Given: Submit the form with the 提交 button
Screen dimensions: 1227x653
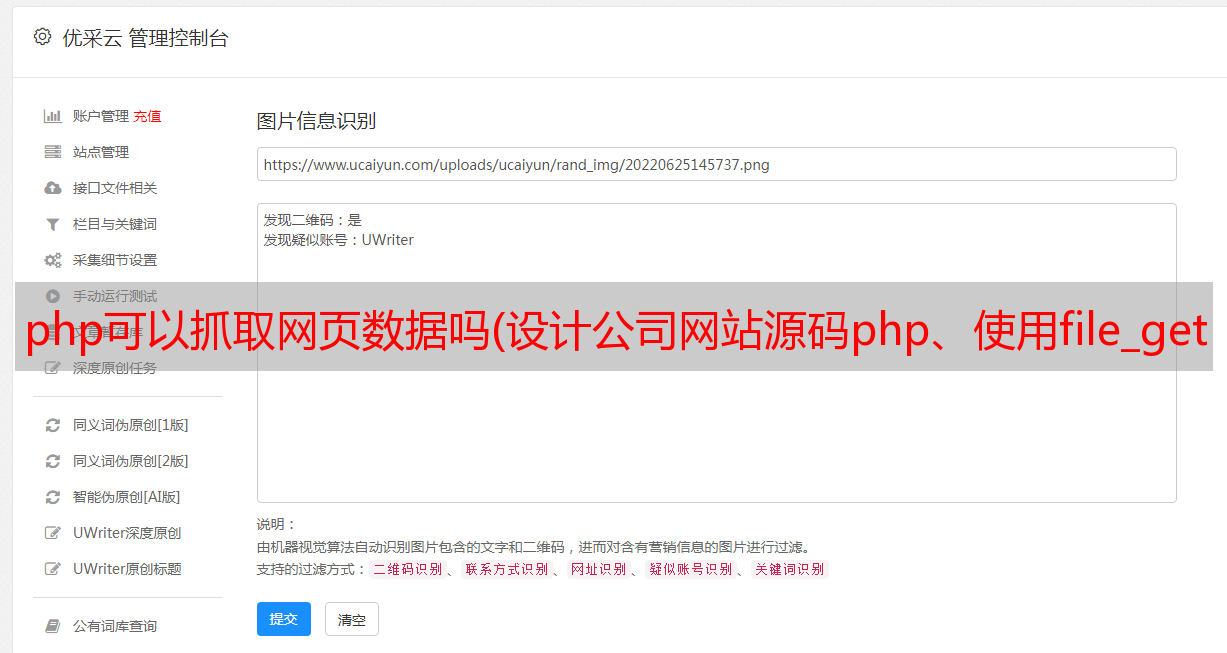Looking at the screenshot, I should coord(284,619).
